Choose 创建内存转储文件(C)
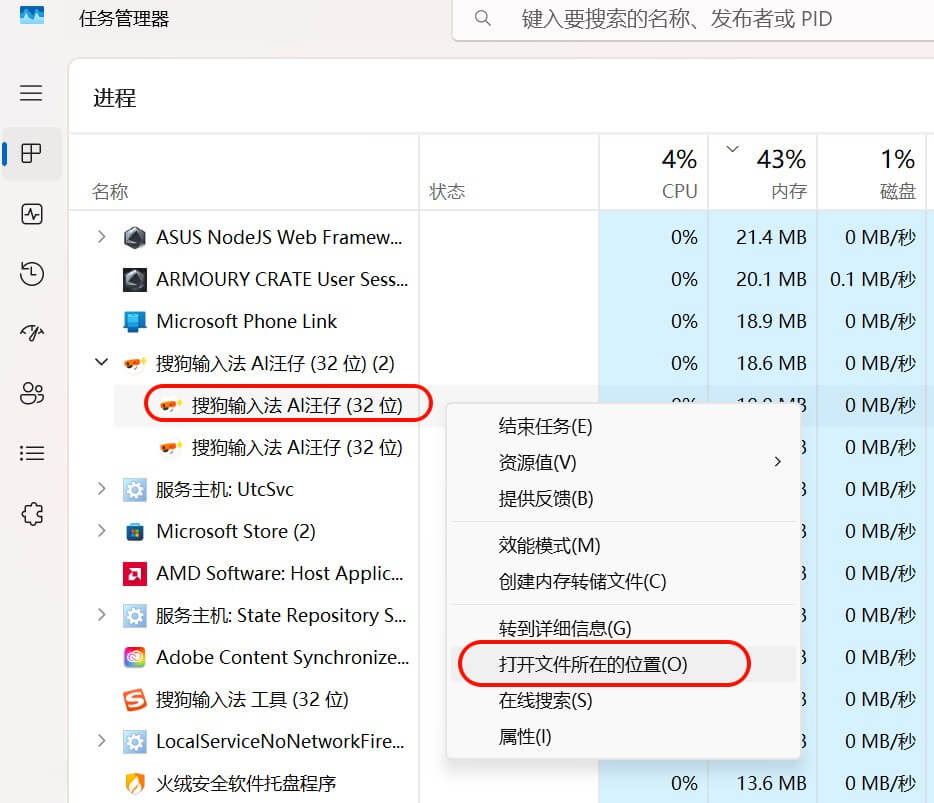 [x=623, y=581]
